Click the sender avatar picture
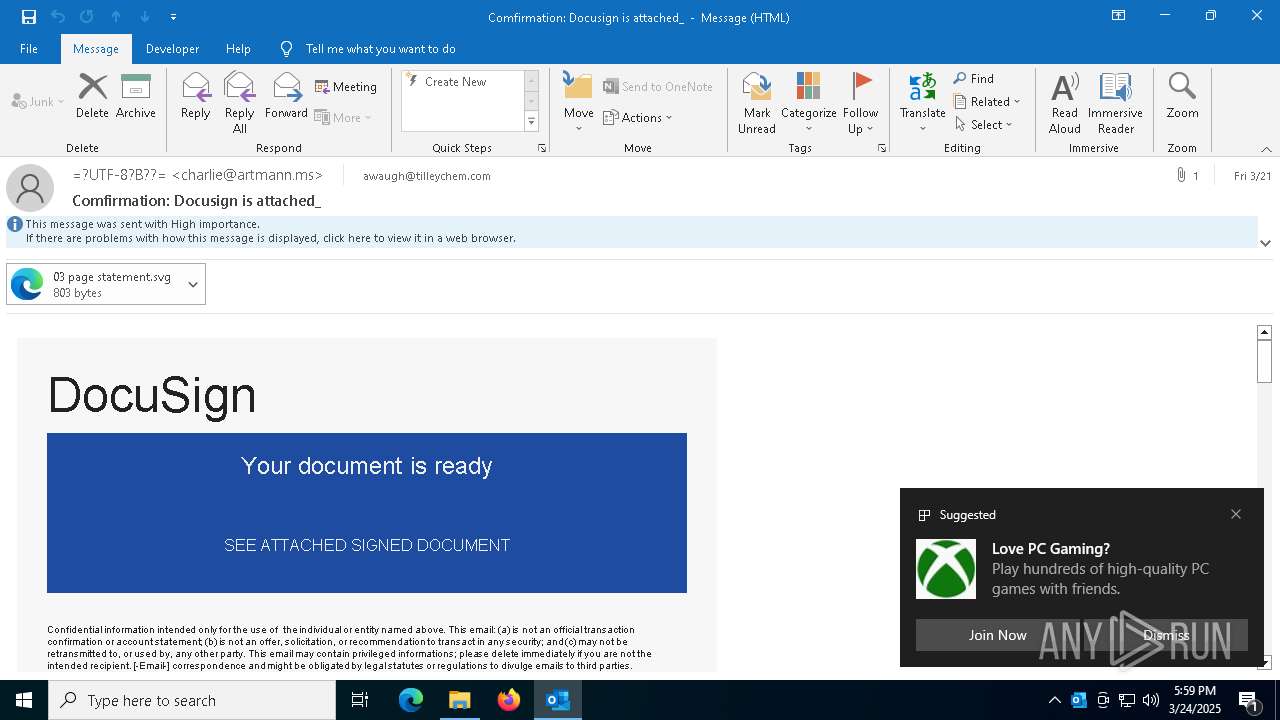 (30, 188)
